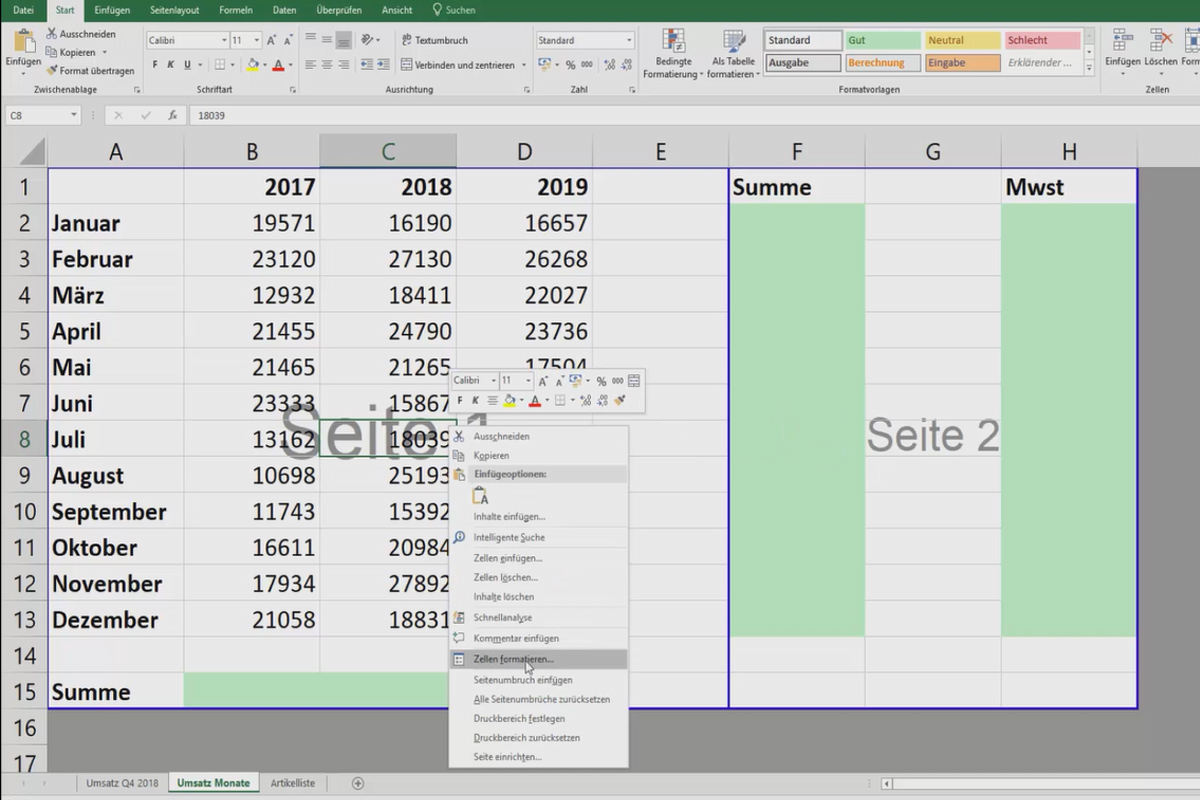
Task: Toggle bold formatting in the mini toolbar
Action: point(460,400)
